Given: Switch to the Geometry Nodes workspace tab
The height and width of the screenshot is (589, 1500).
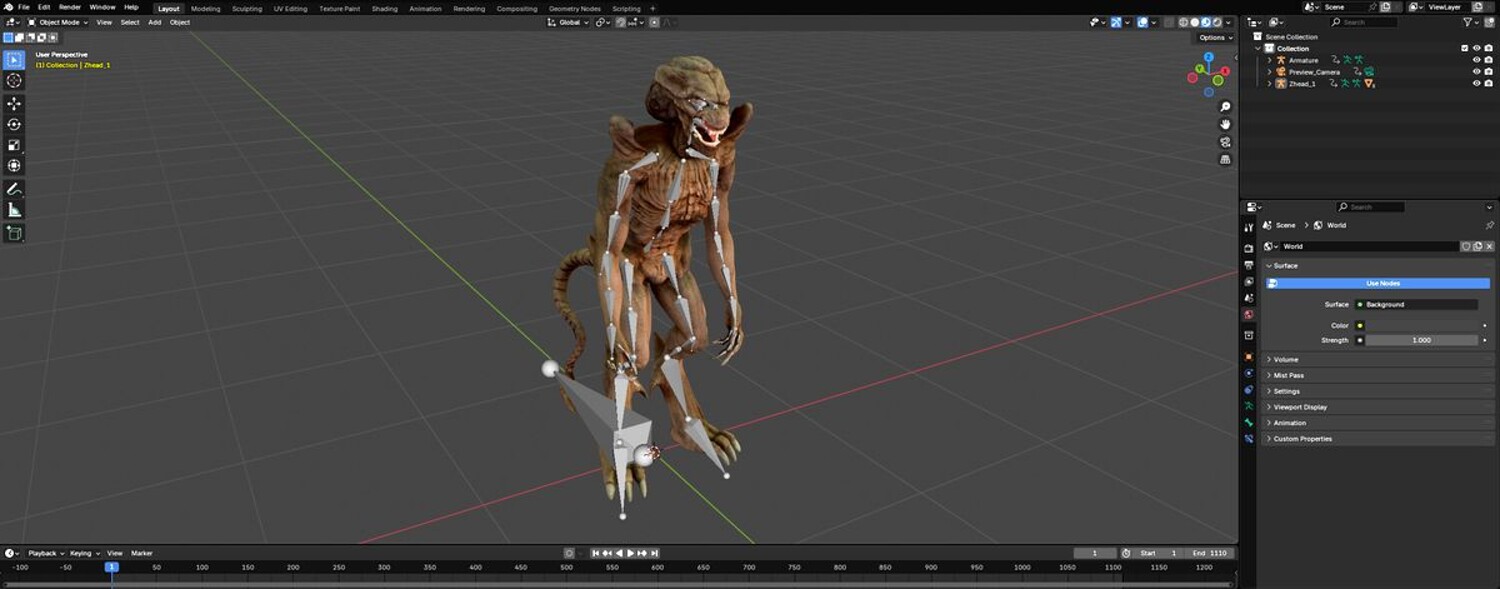Looking at the screenshot, I should pyautogui.click(x=575, y=8).
